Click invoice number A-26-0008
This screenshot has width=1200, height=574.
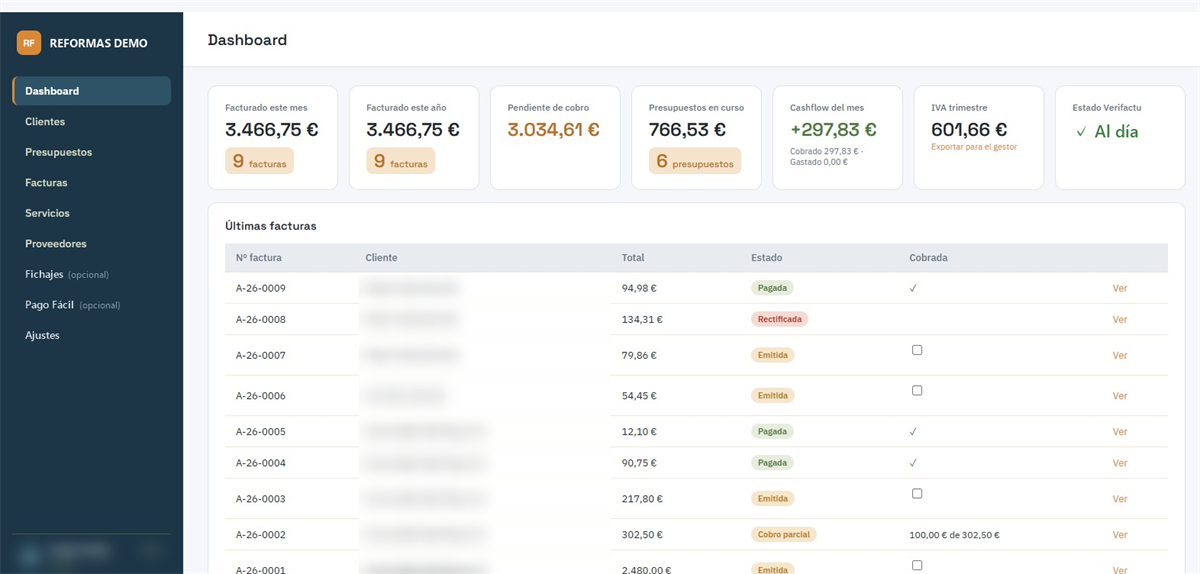click(261, 320)
